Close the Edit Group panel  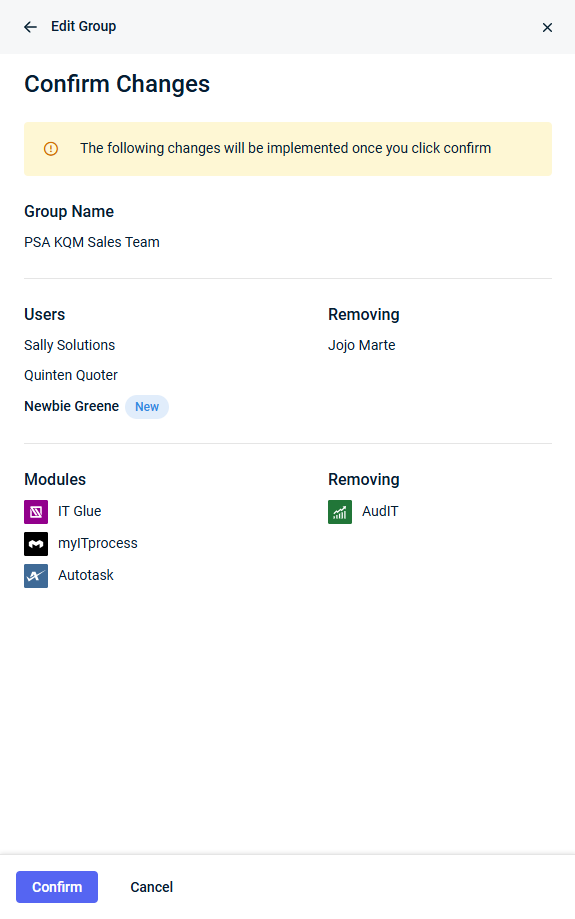(547, 28)
